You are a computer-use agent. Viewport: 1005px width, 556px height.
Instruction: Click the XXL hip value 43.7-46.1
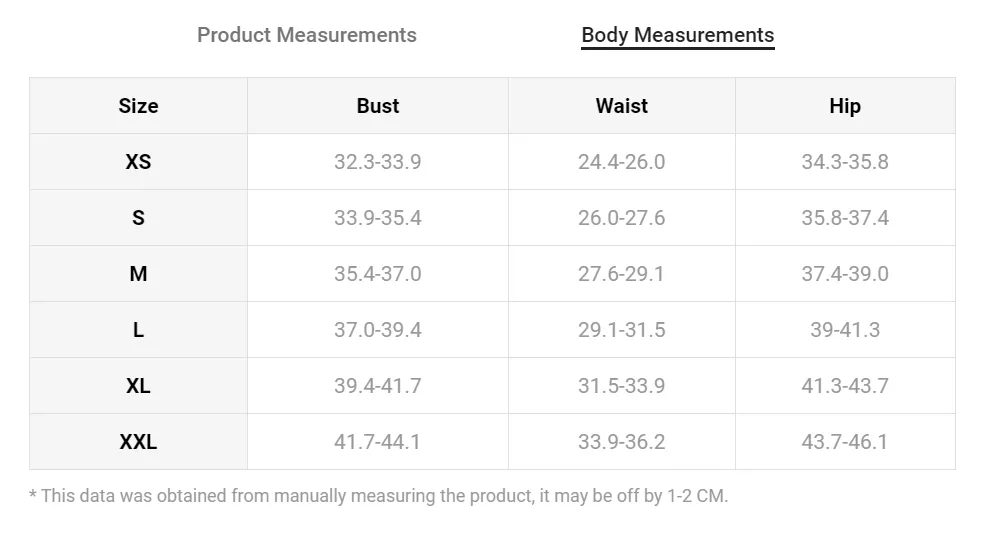(845, 442)
